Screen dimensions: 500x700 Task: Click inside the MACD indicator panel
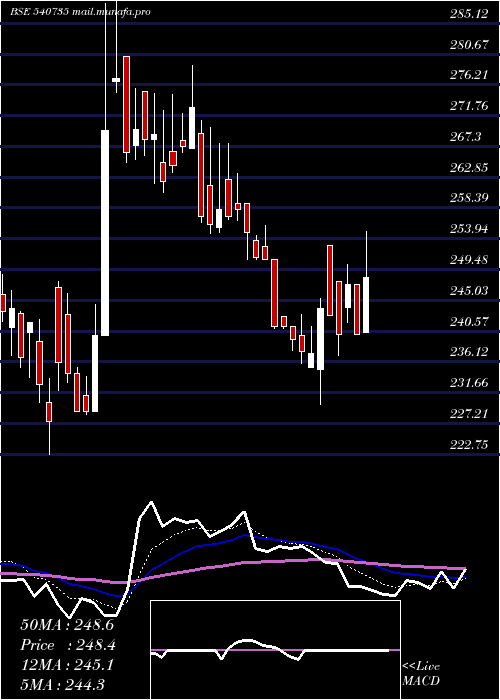click(275, 650)
